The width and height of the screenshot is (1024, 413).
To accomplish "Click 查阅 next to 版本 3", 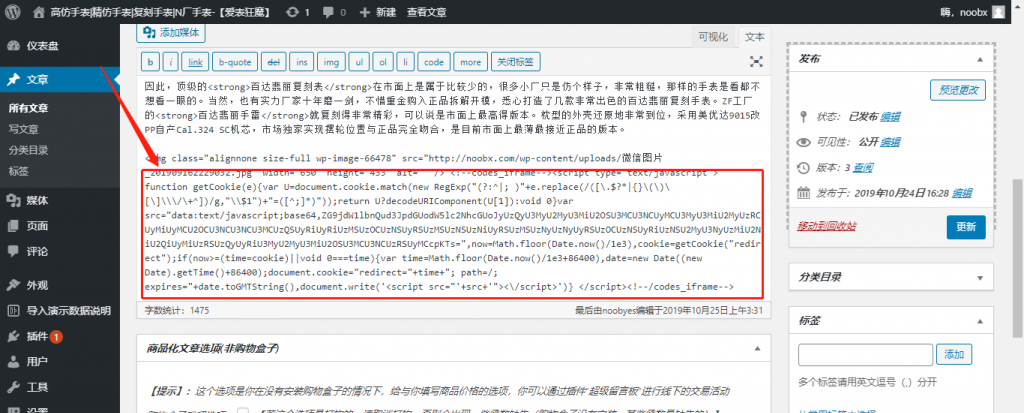I will tap(863, 168).
